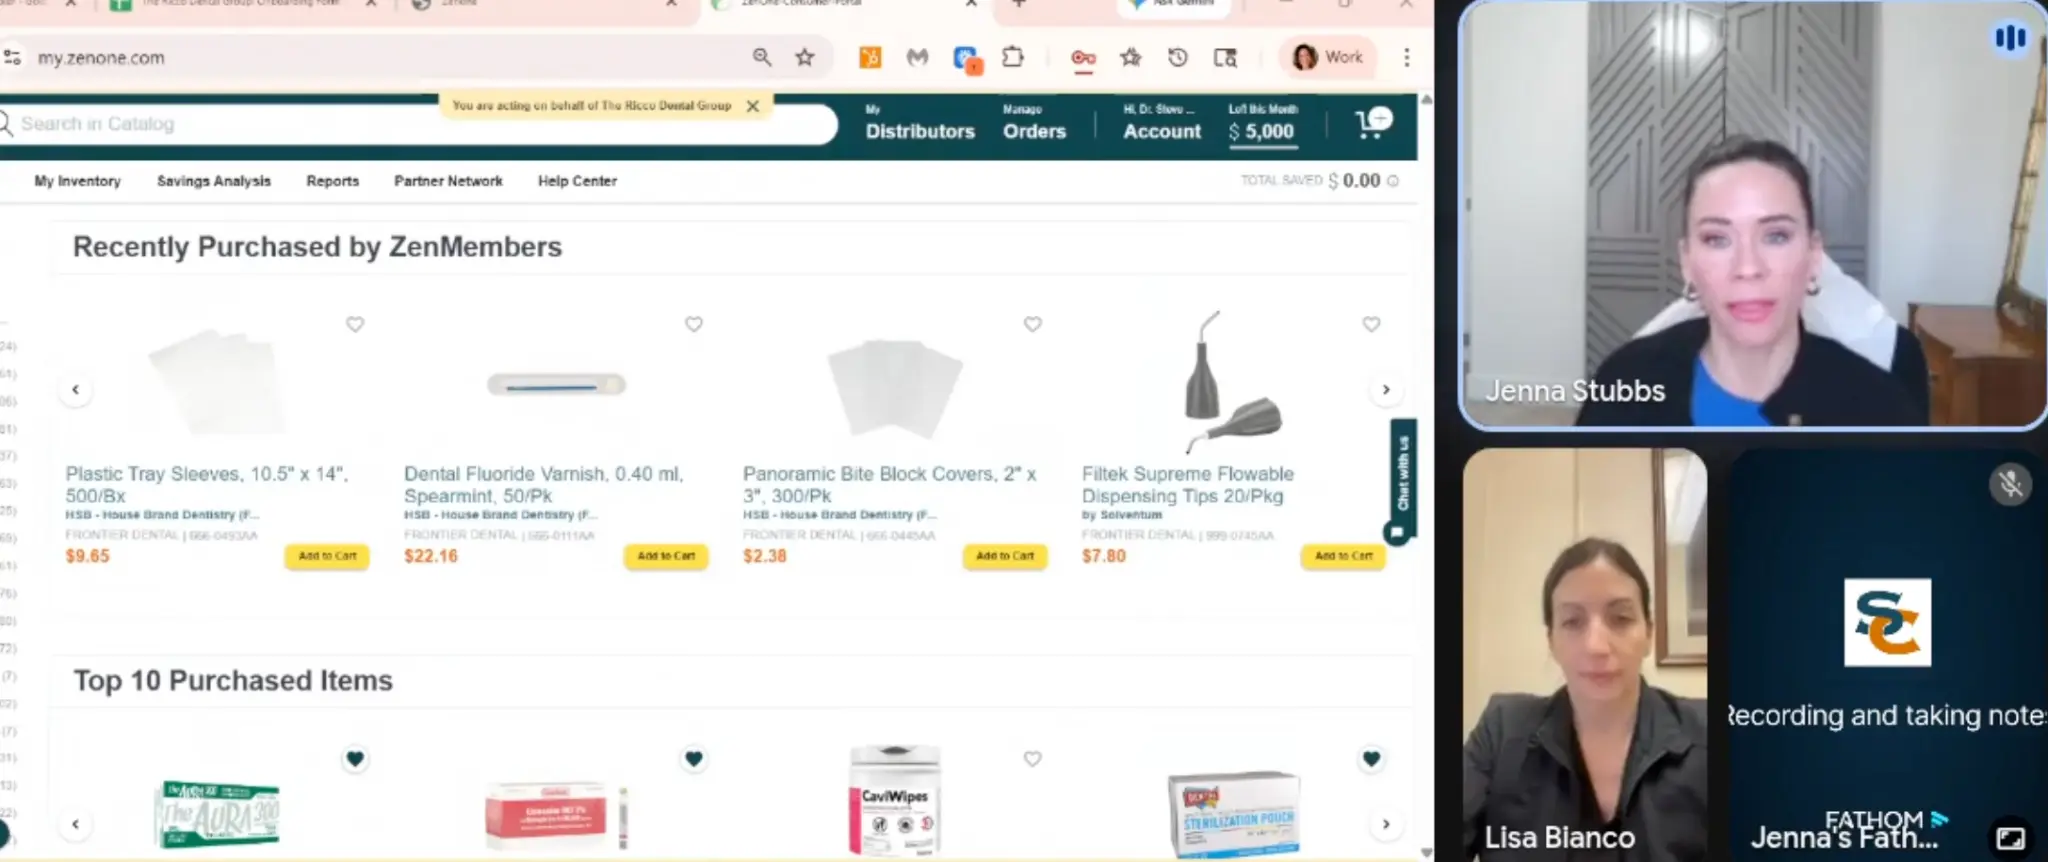
Task: Open the shopping cart icon
Action: [x=1372, y=124]
